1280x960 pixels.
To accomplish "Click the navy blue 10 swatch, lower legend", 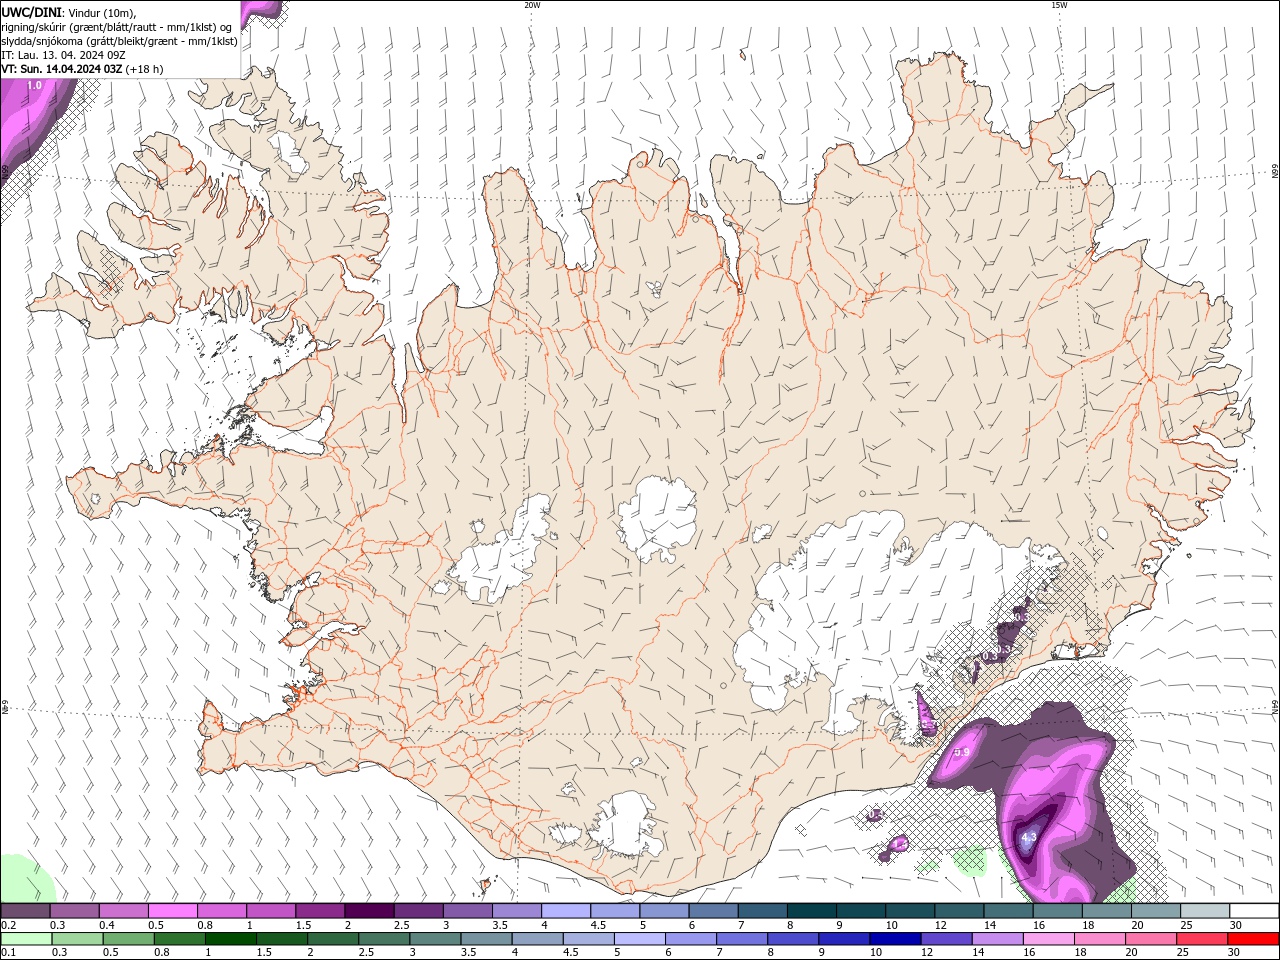I will pyautogui.click(x=896, y=939).
